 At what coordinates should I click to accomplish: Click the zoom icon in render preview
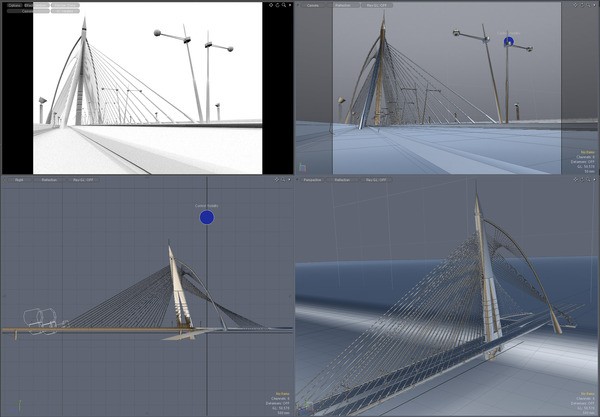tap(285, 5)
